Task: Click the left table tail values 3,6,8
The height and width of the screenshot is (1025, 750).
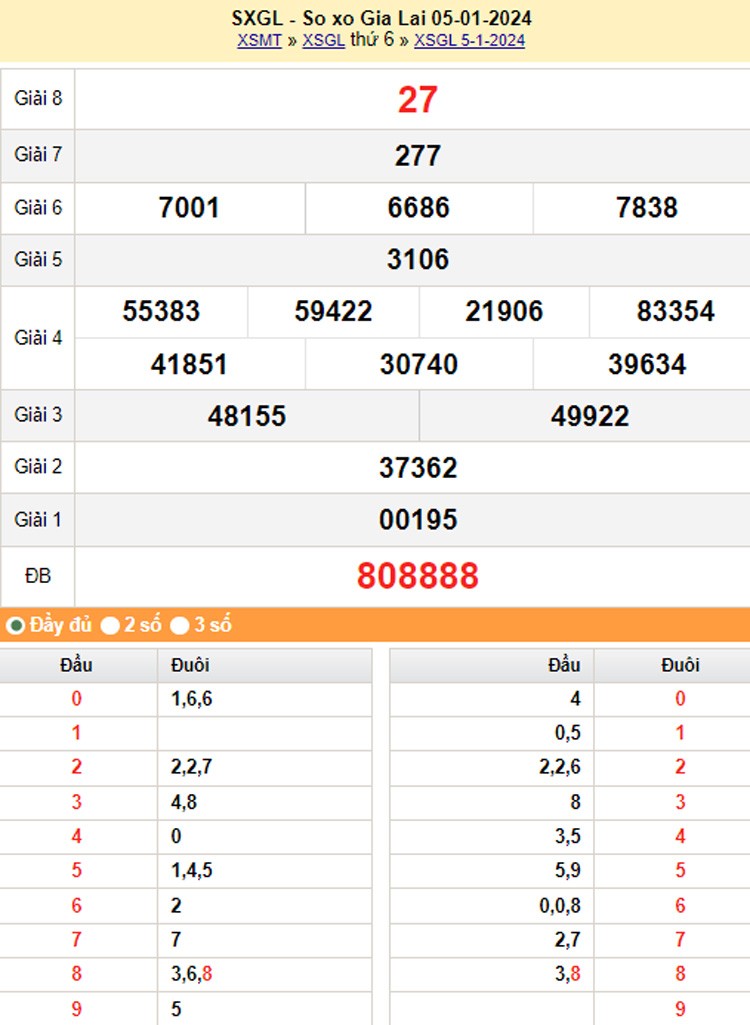Action: coord(192,973)
